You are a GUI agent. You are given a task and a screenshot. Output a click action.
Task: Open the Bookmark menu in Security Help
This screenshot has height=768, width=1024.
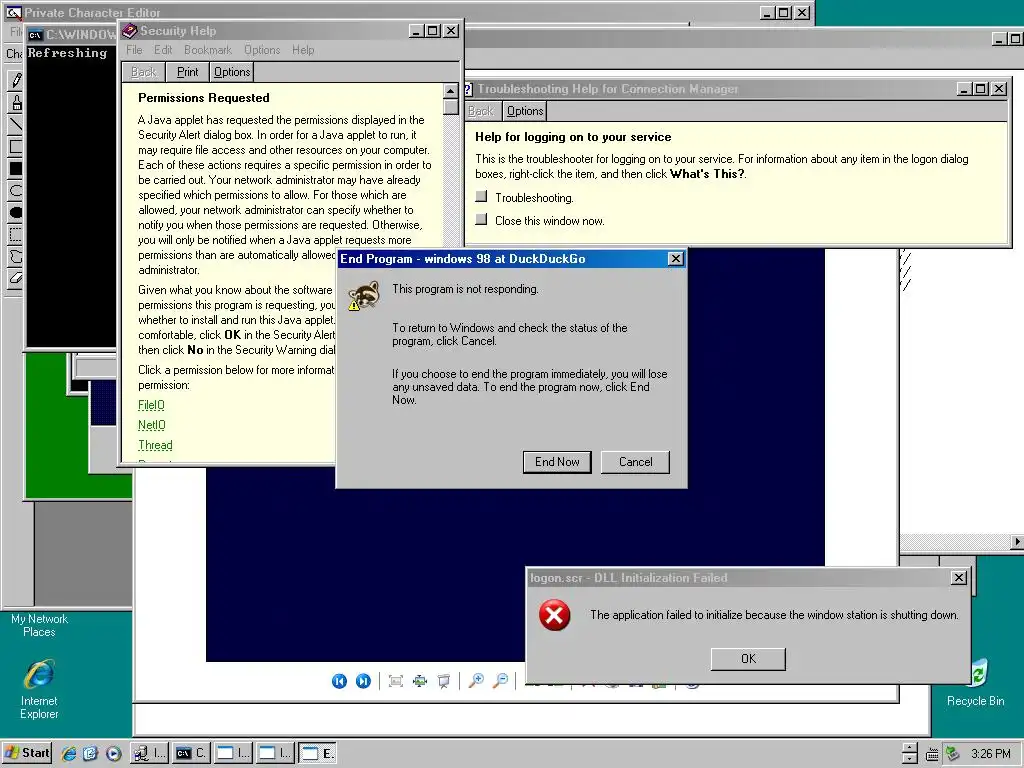(208, 50)
